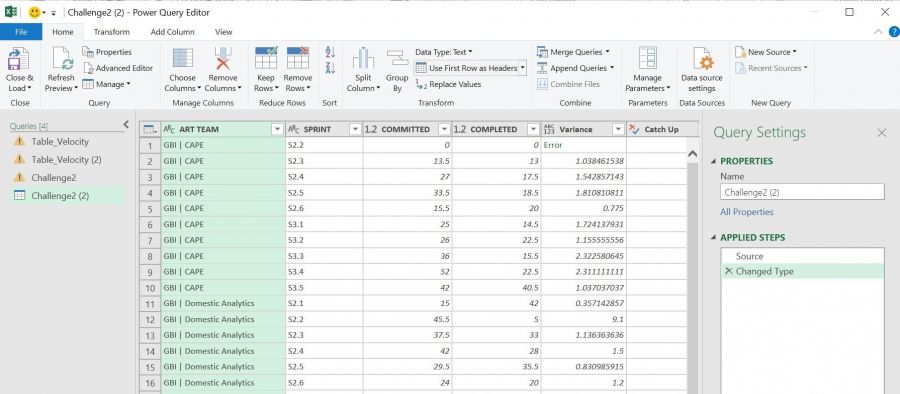Close the Query Settings pane

(882, 133)
